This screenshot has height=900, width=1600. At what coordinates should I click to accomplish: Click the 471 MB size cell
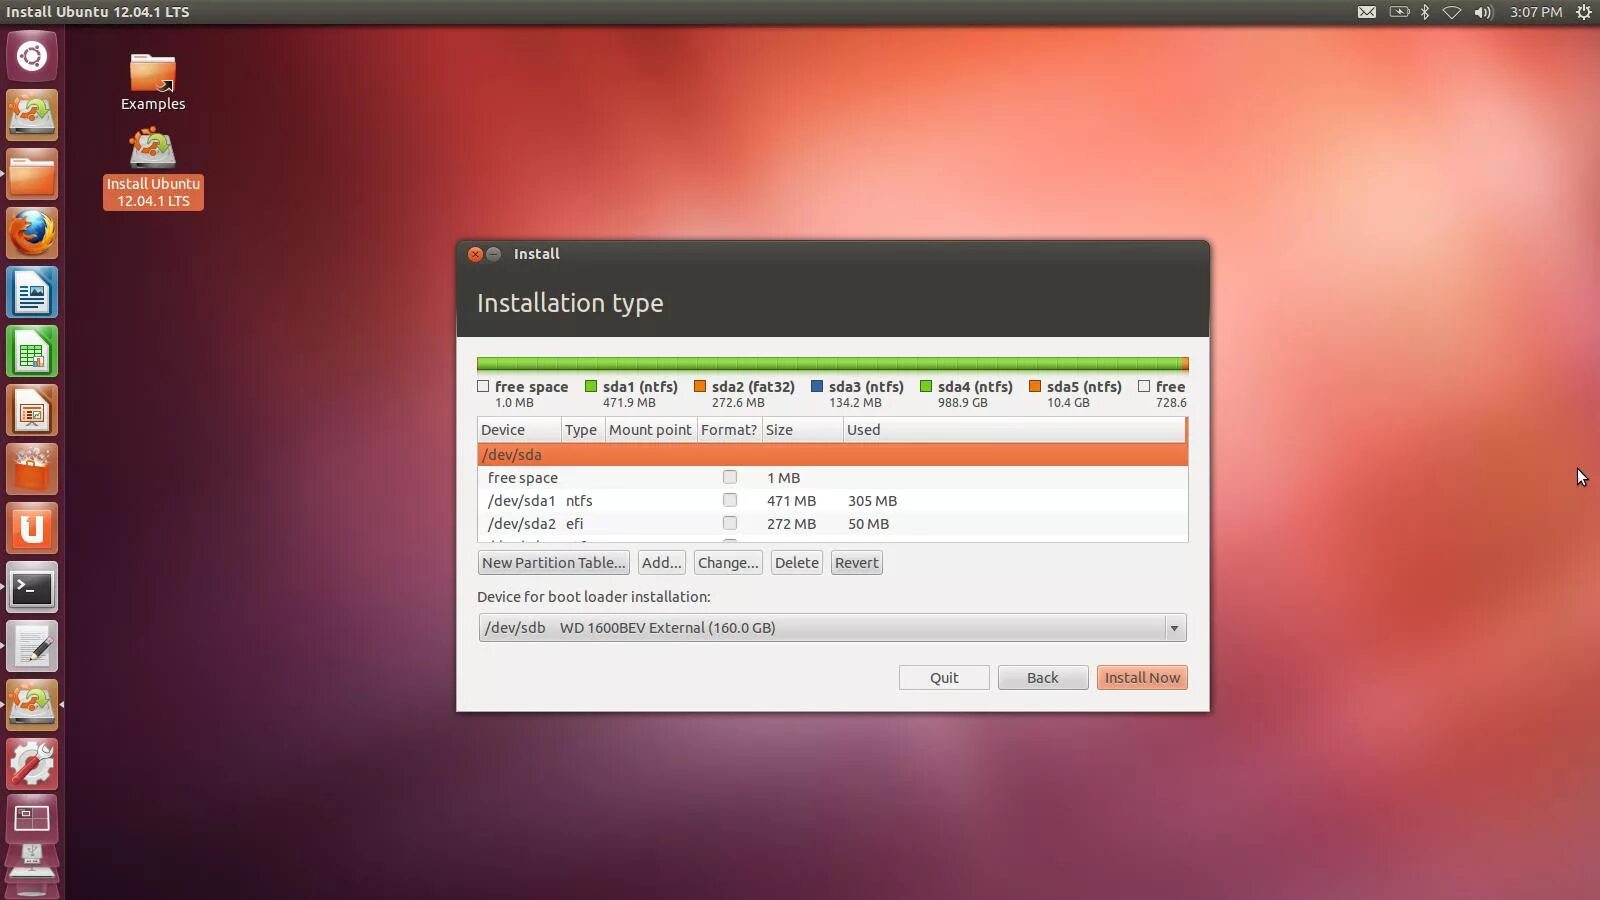coord(792,501)
